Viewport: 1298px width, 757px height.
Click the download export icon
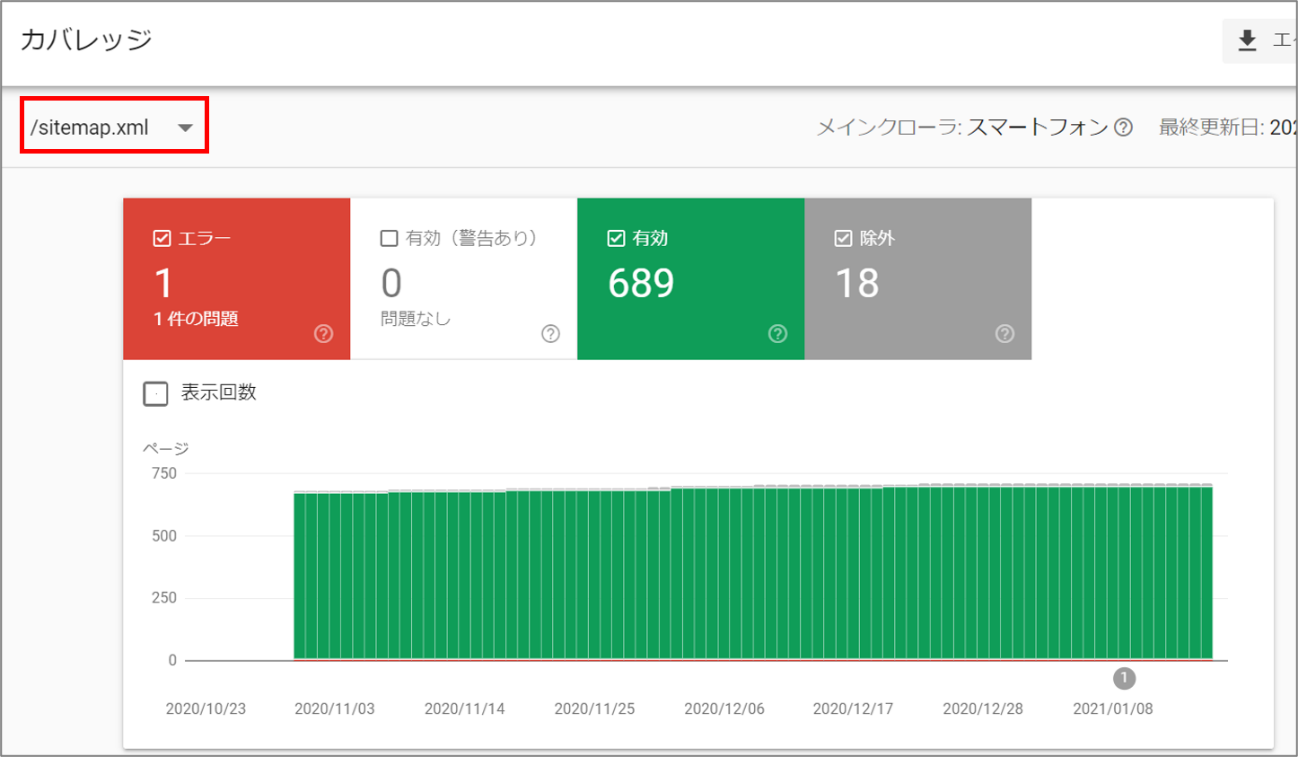(x=1247, y=40)
